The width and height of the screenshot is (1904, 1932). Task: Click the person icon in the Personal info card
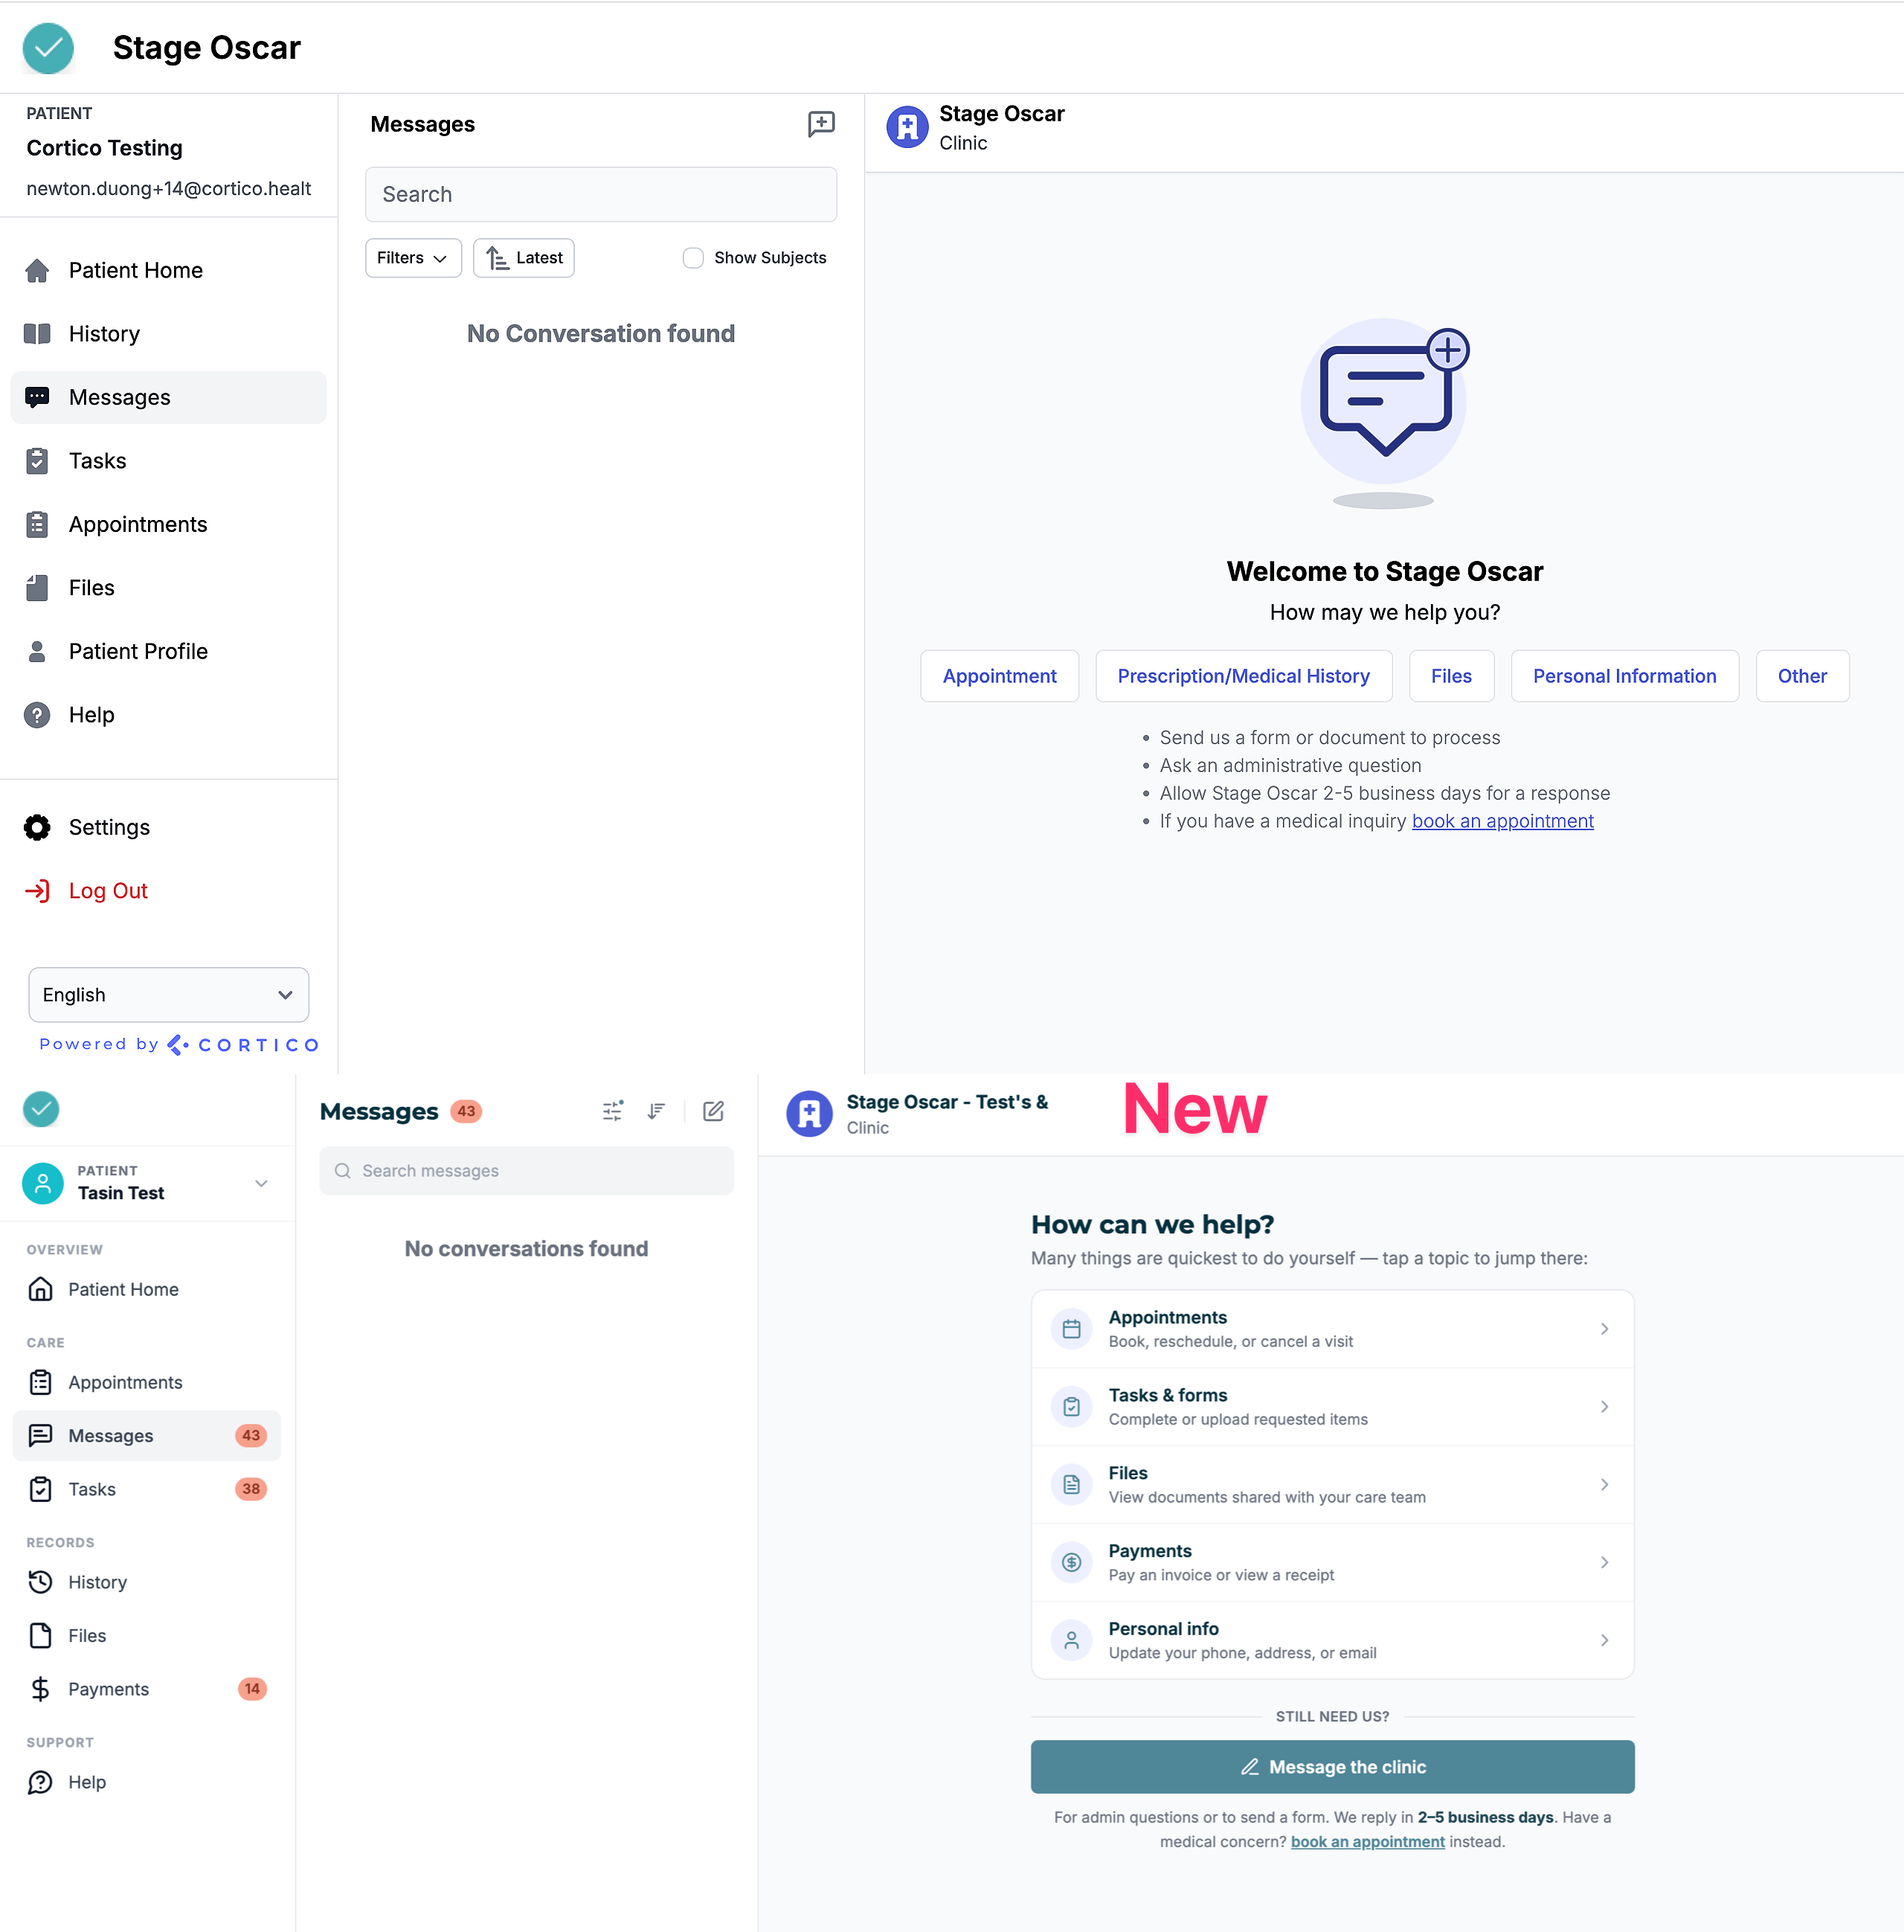click(1071, 1640)
